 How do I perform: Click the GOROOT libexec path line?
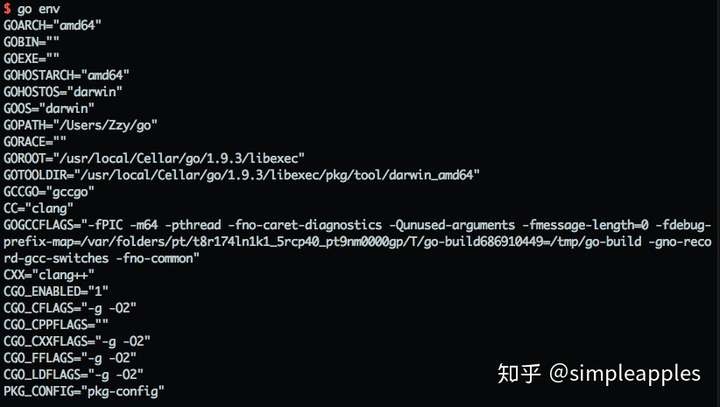154,158
